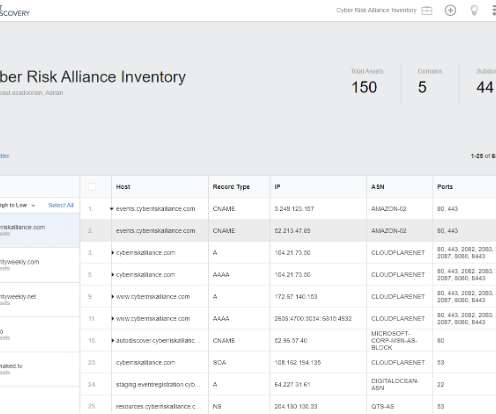Sort by the Host column header
This screenshot has width=496, height=414.
(x=123, y=187)
